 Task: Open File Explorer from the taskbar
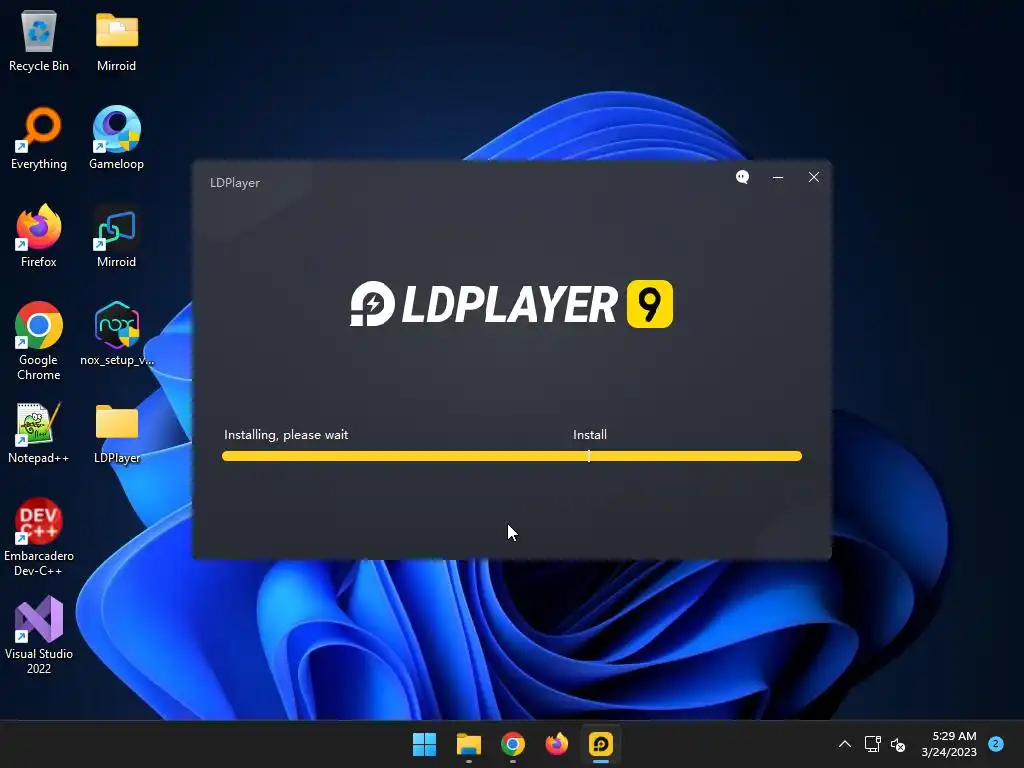(x=469, y=744)
